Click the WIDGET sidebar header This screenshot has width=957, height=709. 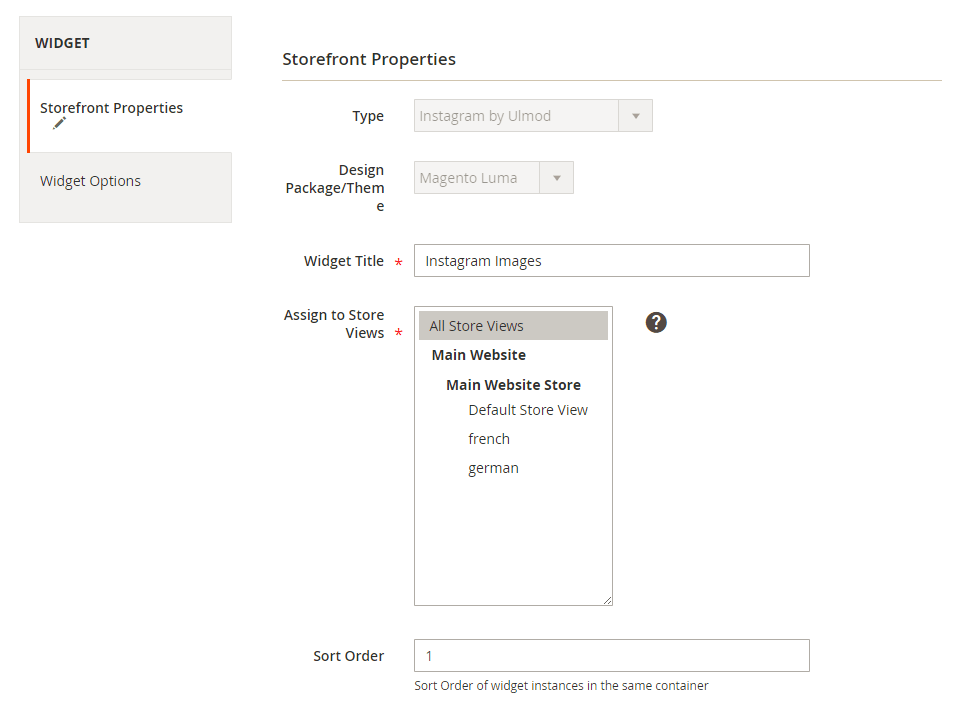(x=62, y=43)
